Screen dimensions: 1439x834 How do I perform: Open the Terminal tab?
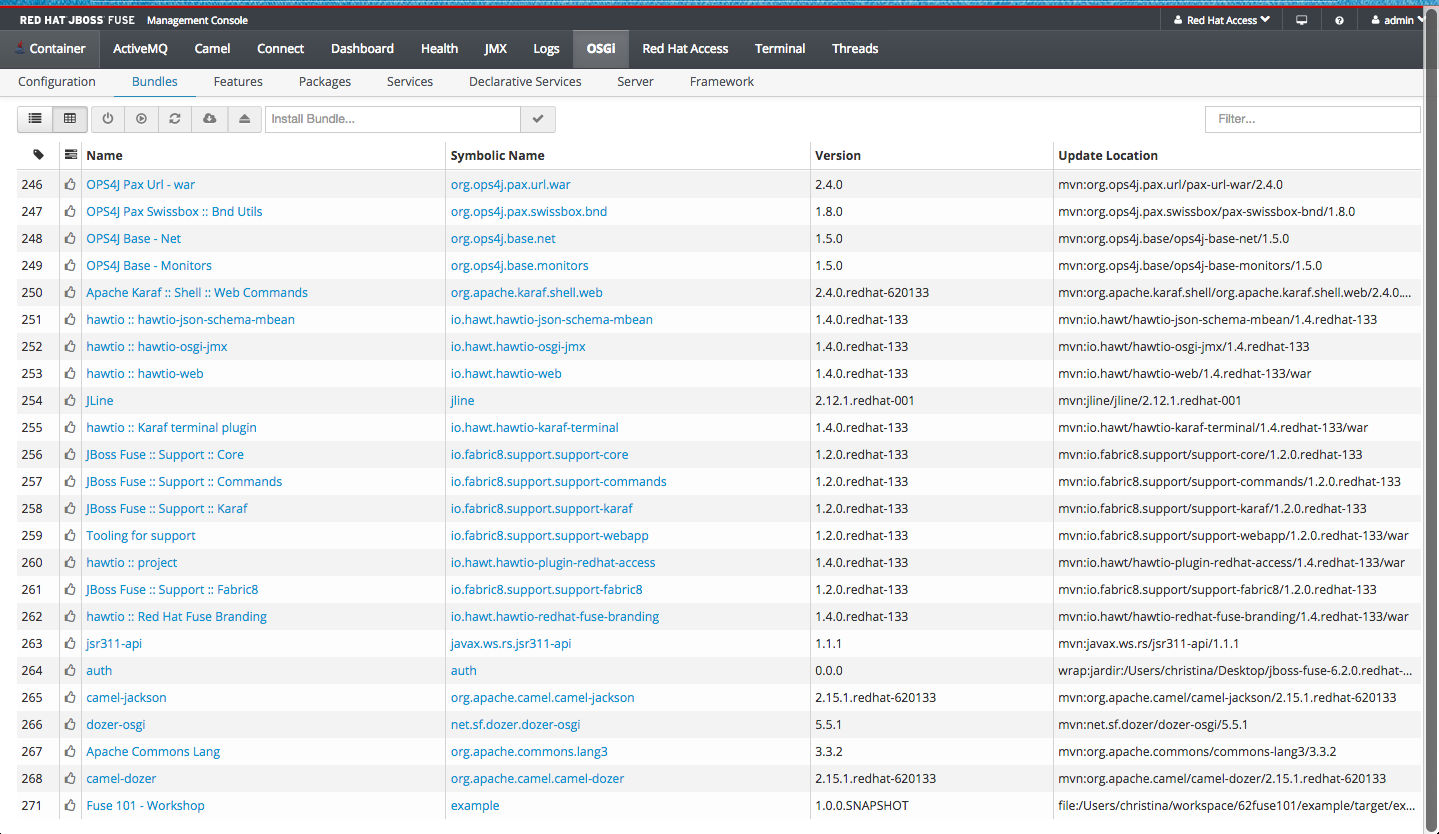[779, 48]
